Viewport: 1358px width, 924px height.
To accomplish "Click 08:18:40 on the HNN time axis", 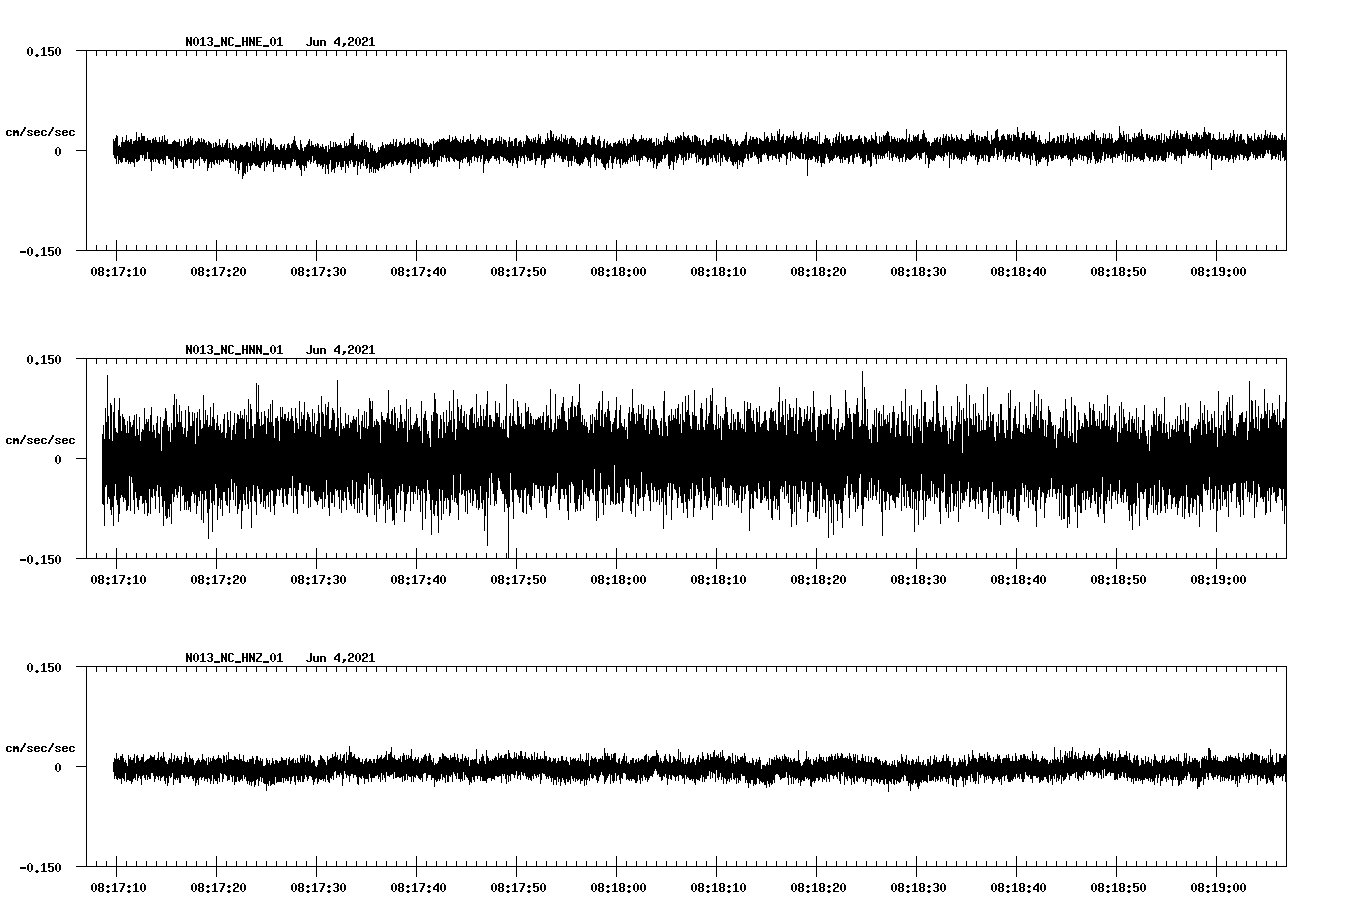I will (1018, 580).
